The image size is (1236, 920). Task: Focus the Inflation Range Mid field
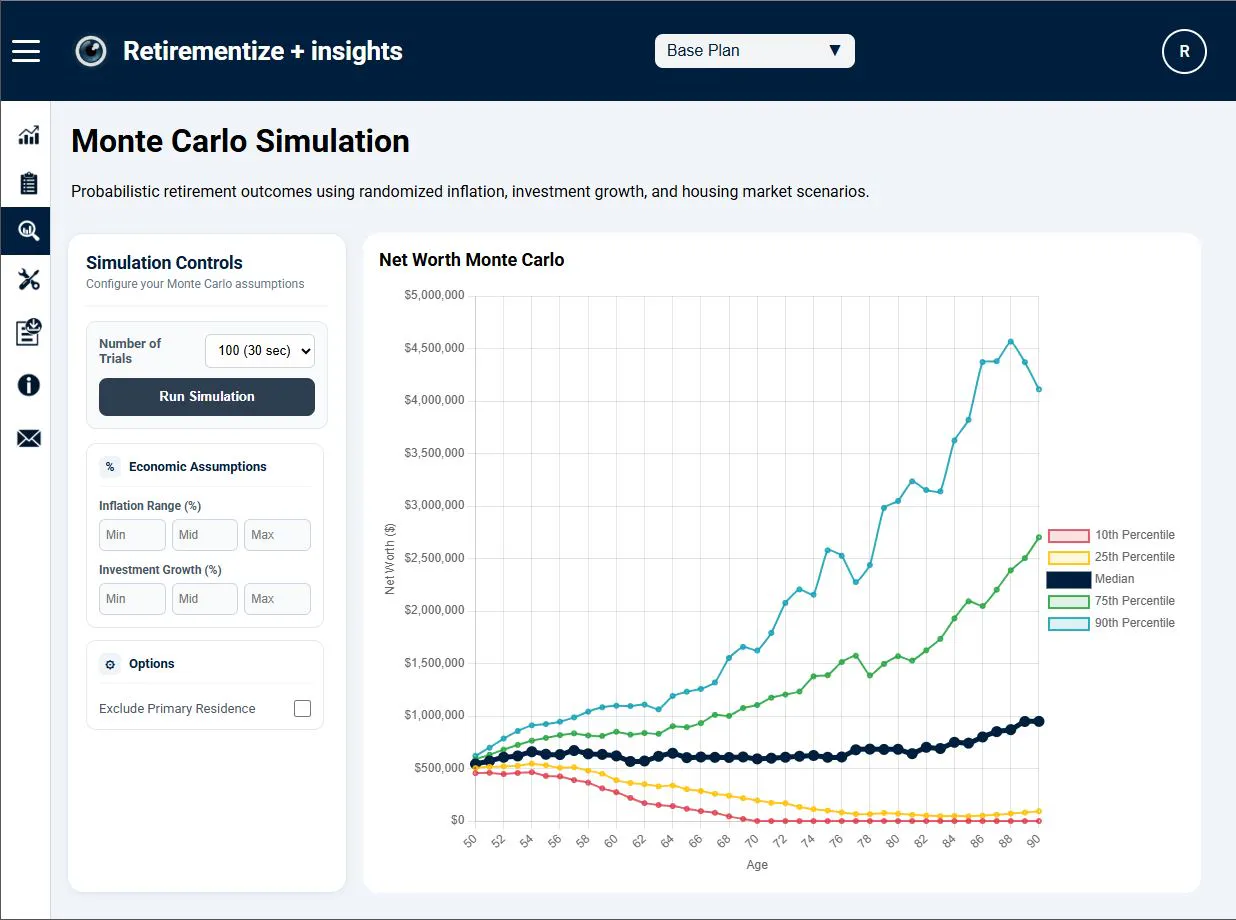[x=205, y=535]
